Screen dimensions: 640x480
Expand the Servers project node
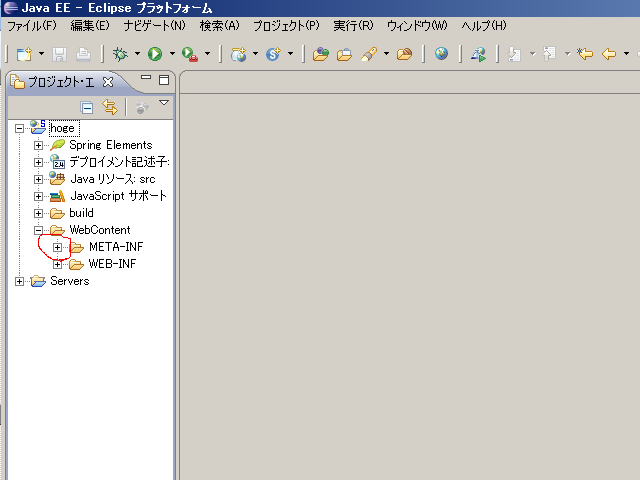pyautogui.click(x=19, y=282)
